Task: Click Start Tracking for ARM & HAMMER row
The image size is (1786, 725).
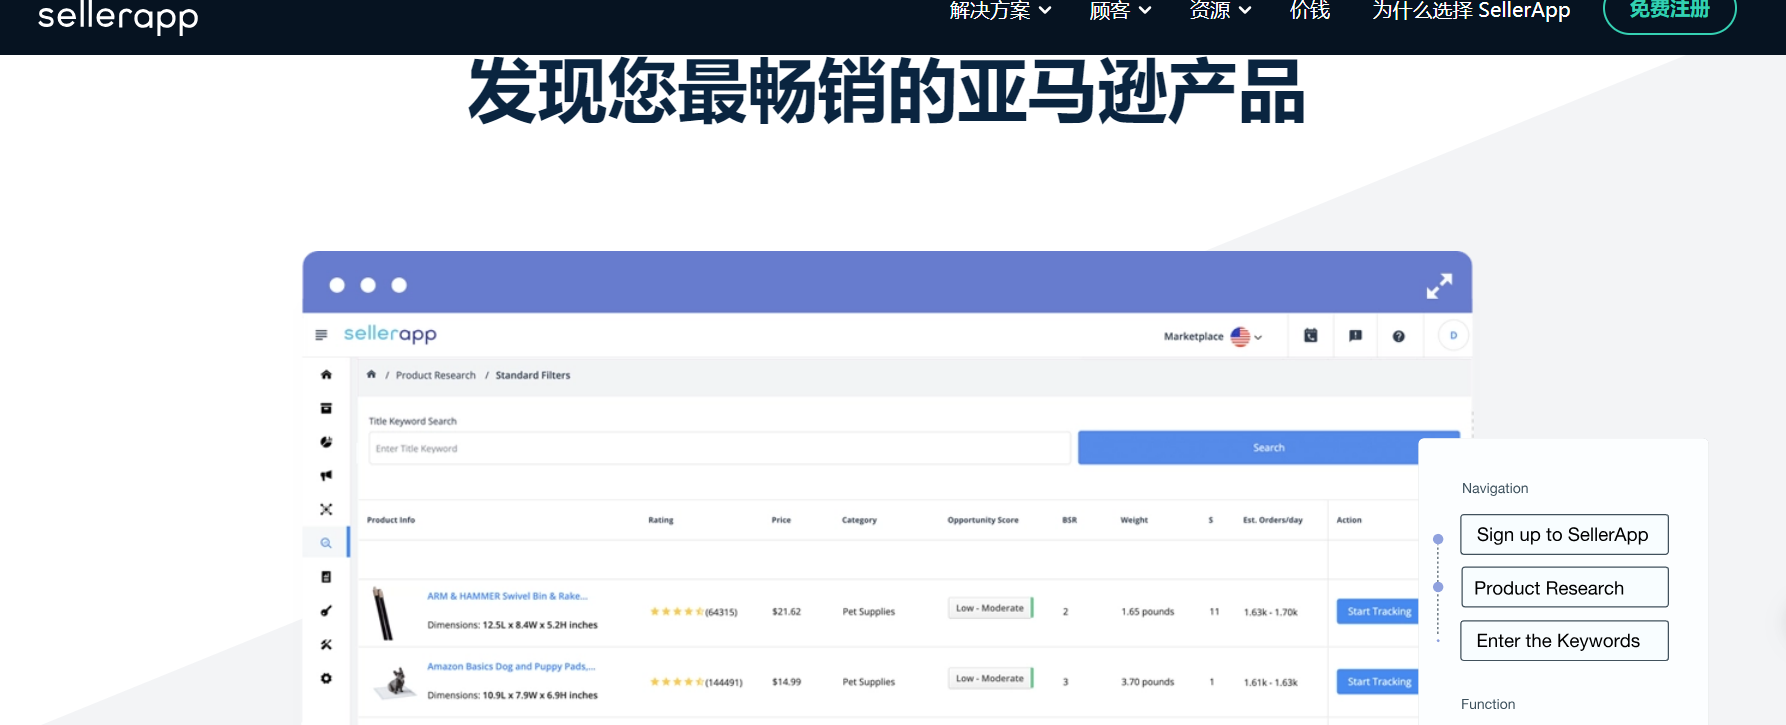Action: coord(1379,611)
